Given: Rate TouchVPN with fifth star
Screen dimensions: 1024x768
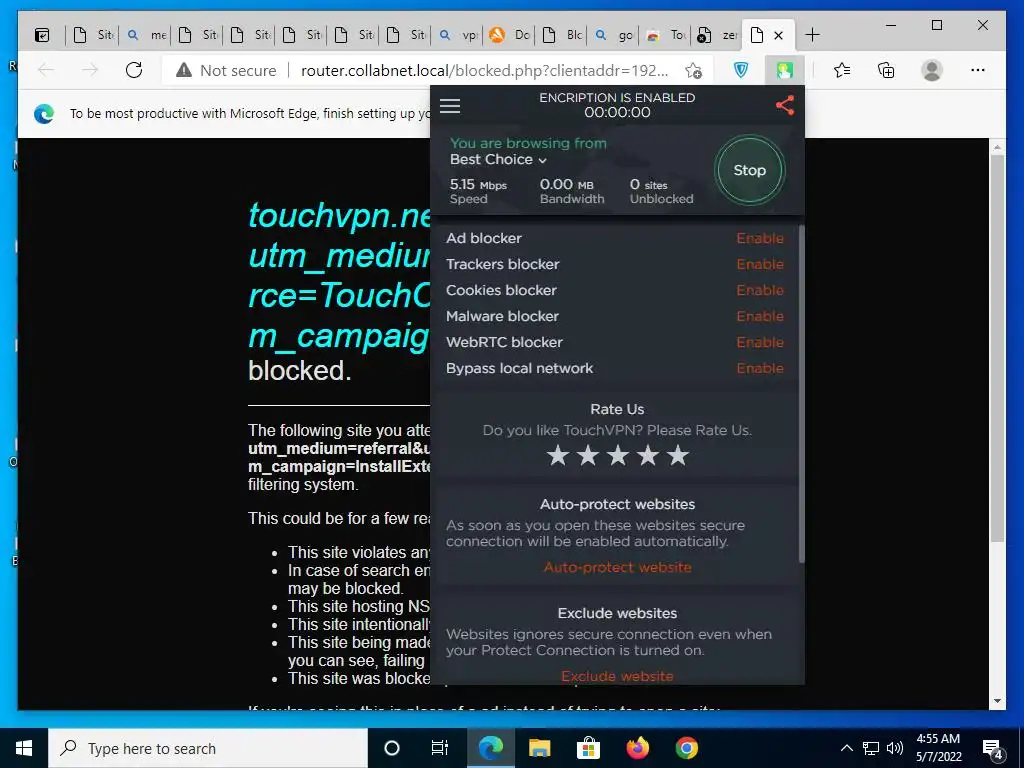Looking at the screenshot, I should pyautogui.click(x=678, y=455).
